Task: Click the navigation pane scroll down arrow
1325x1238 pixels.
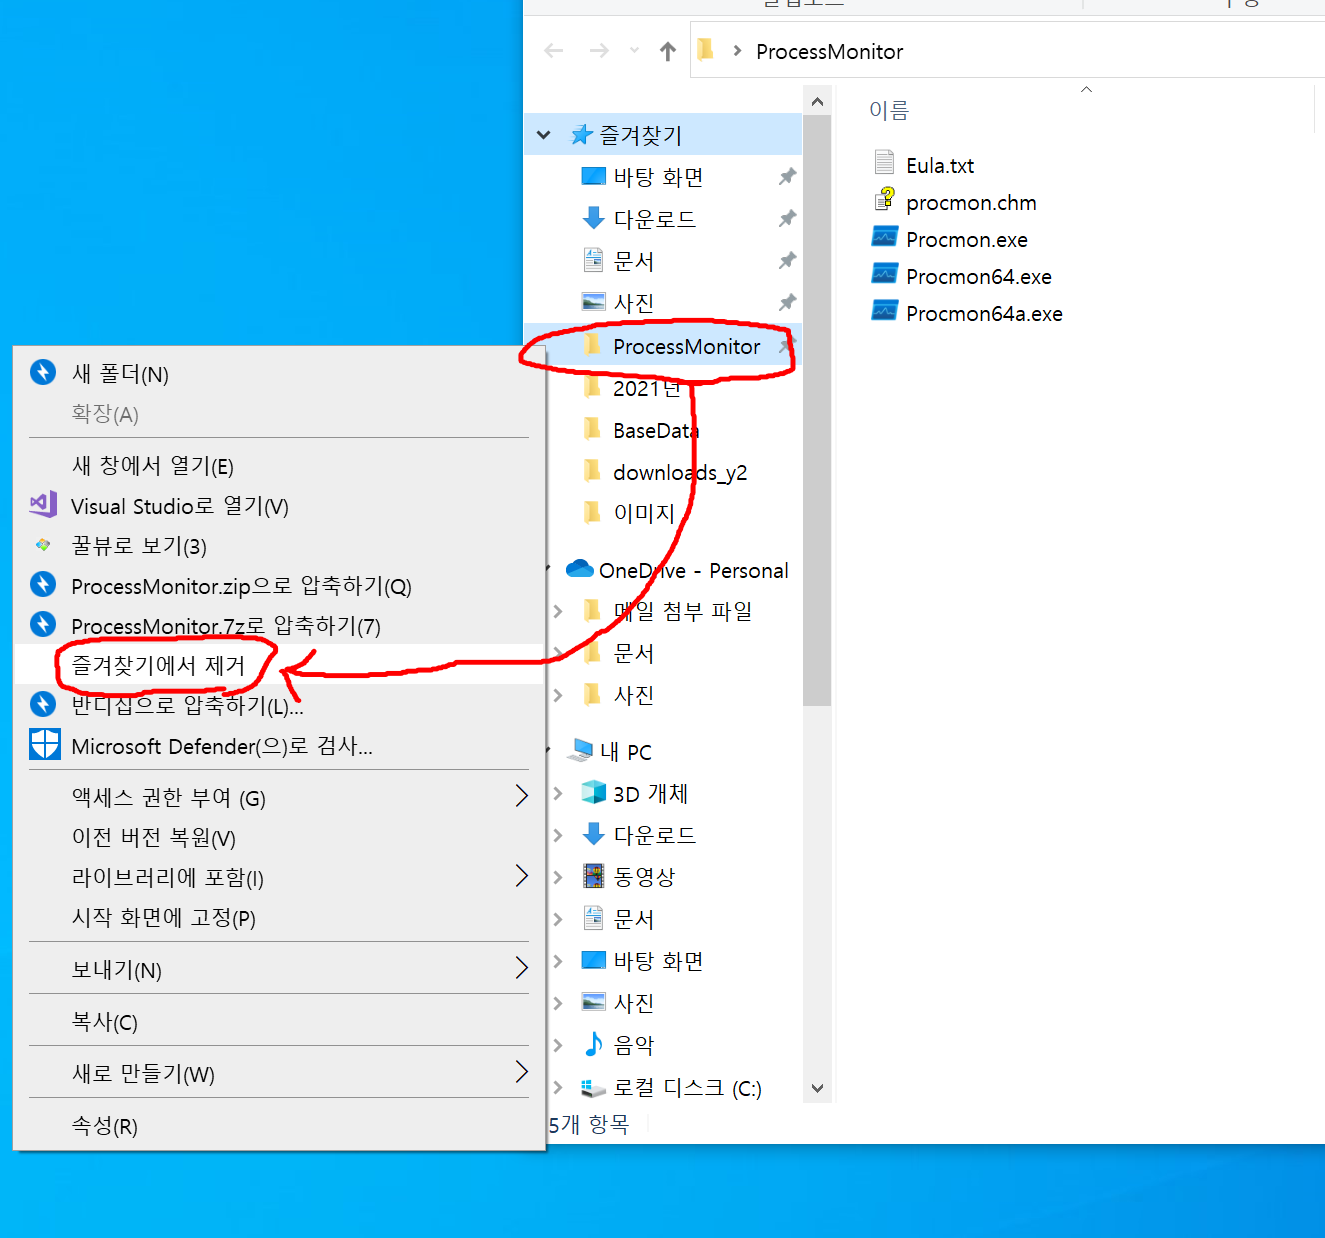Action: tap(817, 1088)
